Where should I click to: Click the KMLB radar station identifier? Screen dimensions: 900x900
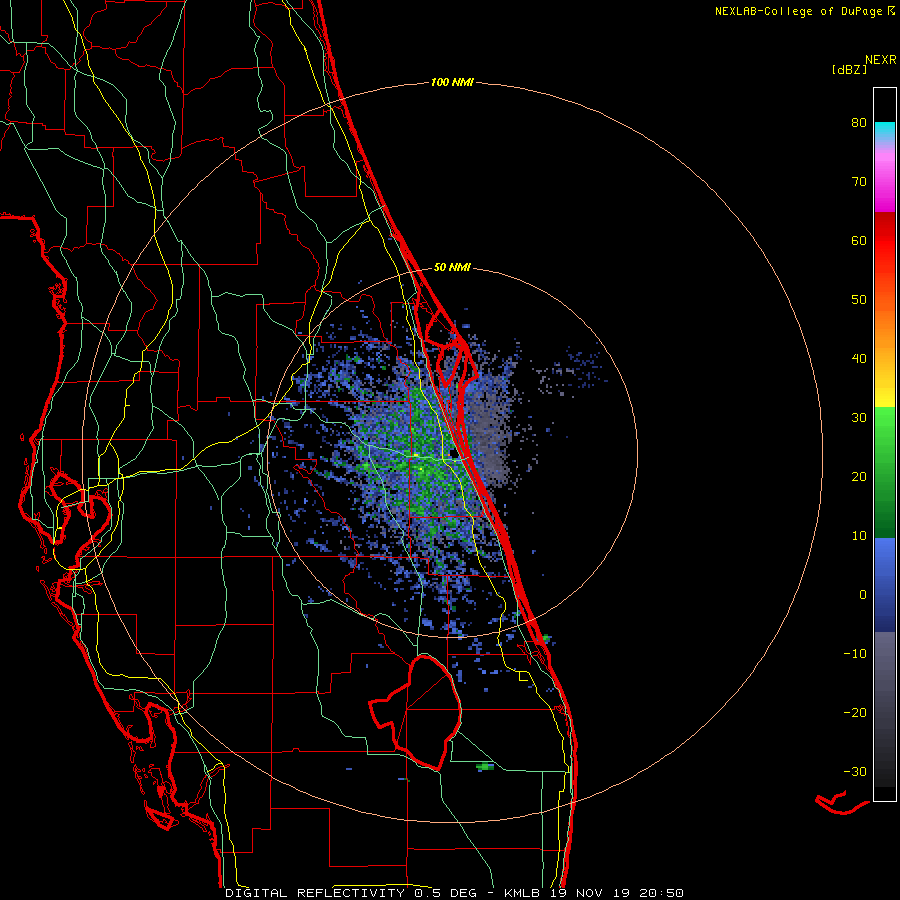522,893
